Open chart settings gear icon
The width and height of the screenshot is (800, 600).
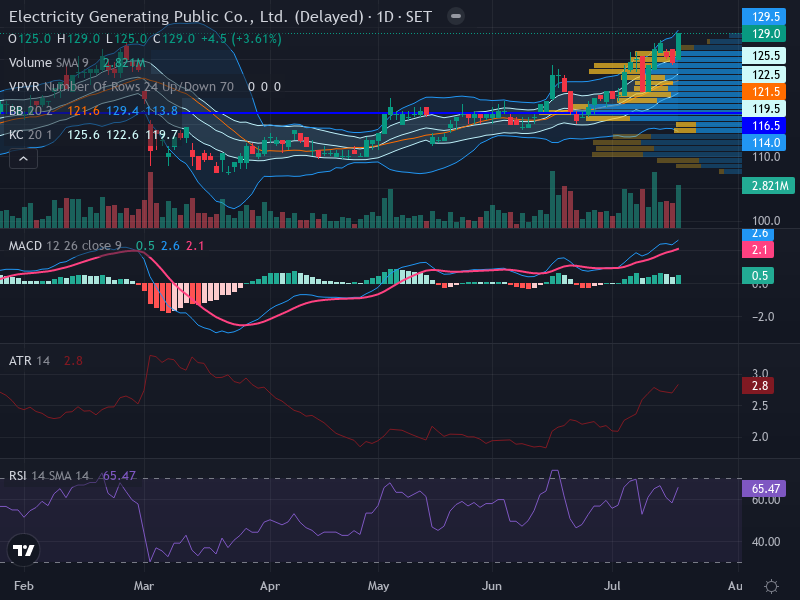(771, 586)
